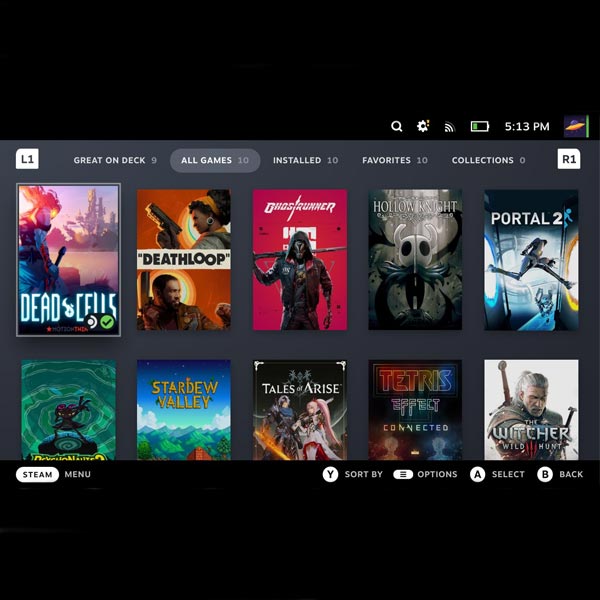The height and width of the screenshot is (600, 600).
Task: Click the A button Select glyph
Action: pyautogui.click(x=478, y=474)
